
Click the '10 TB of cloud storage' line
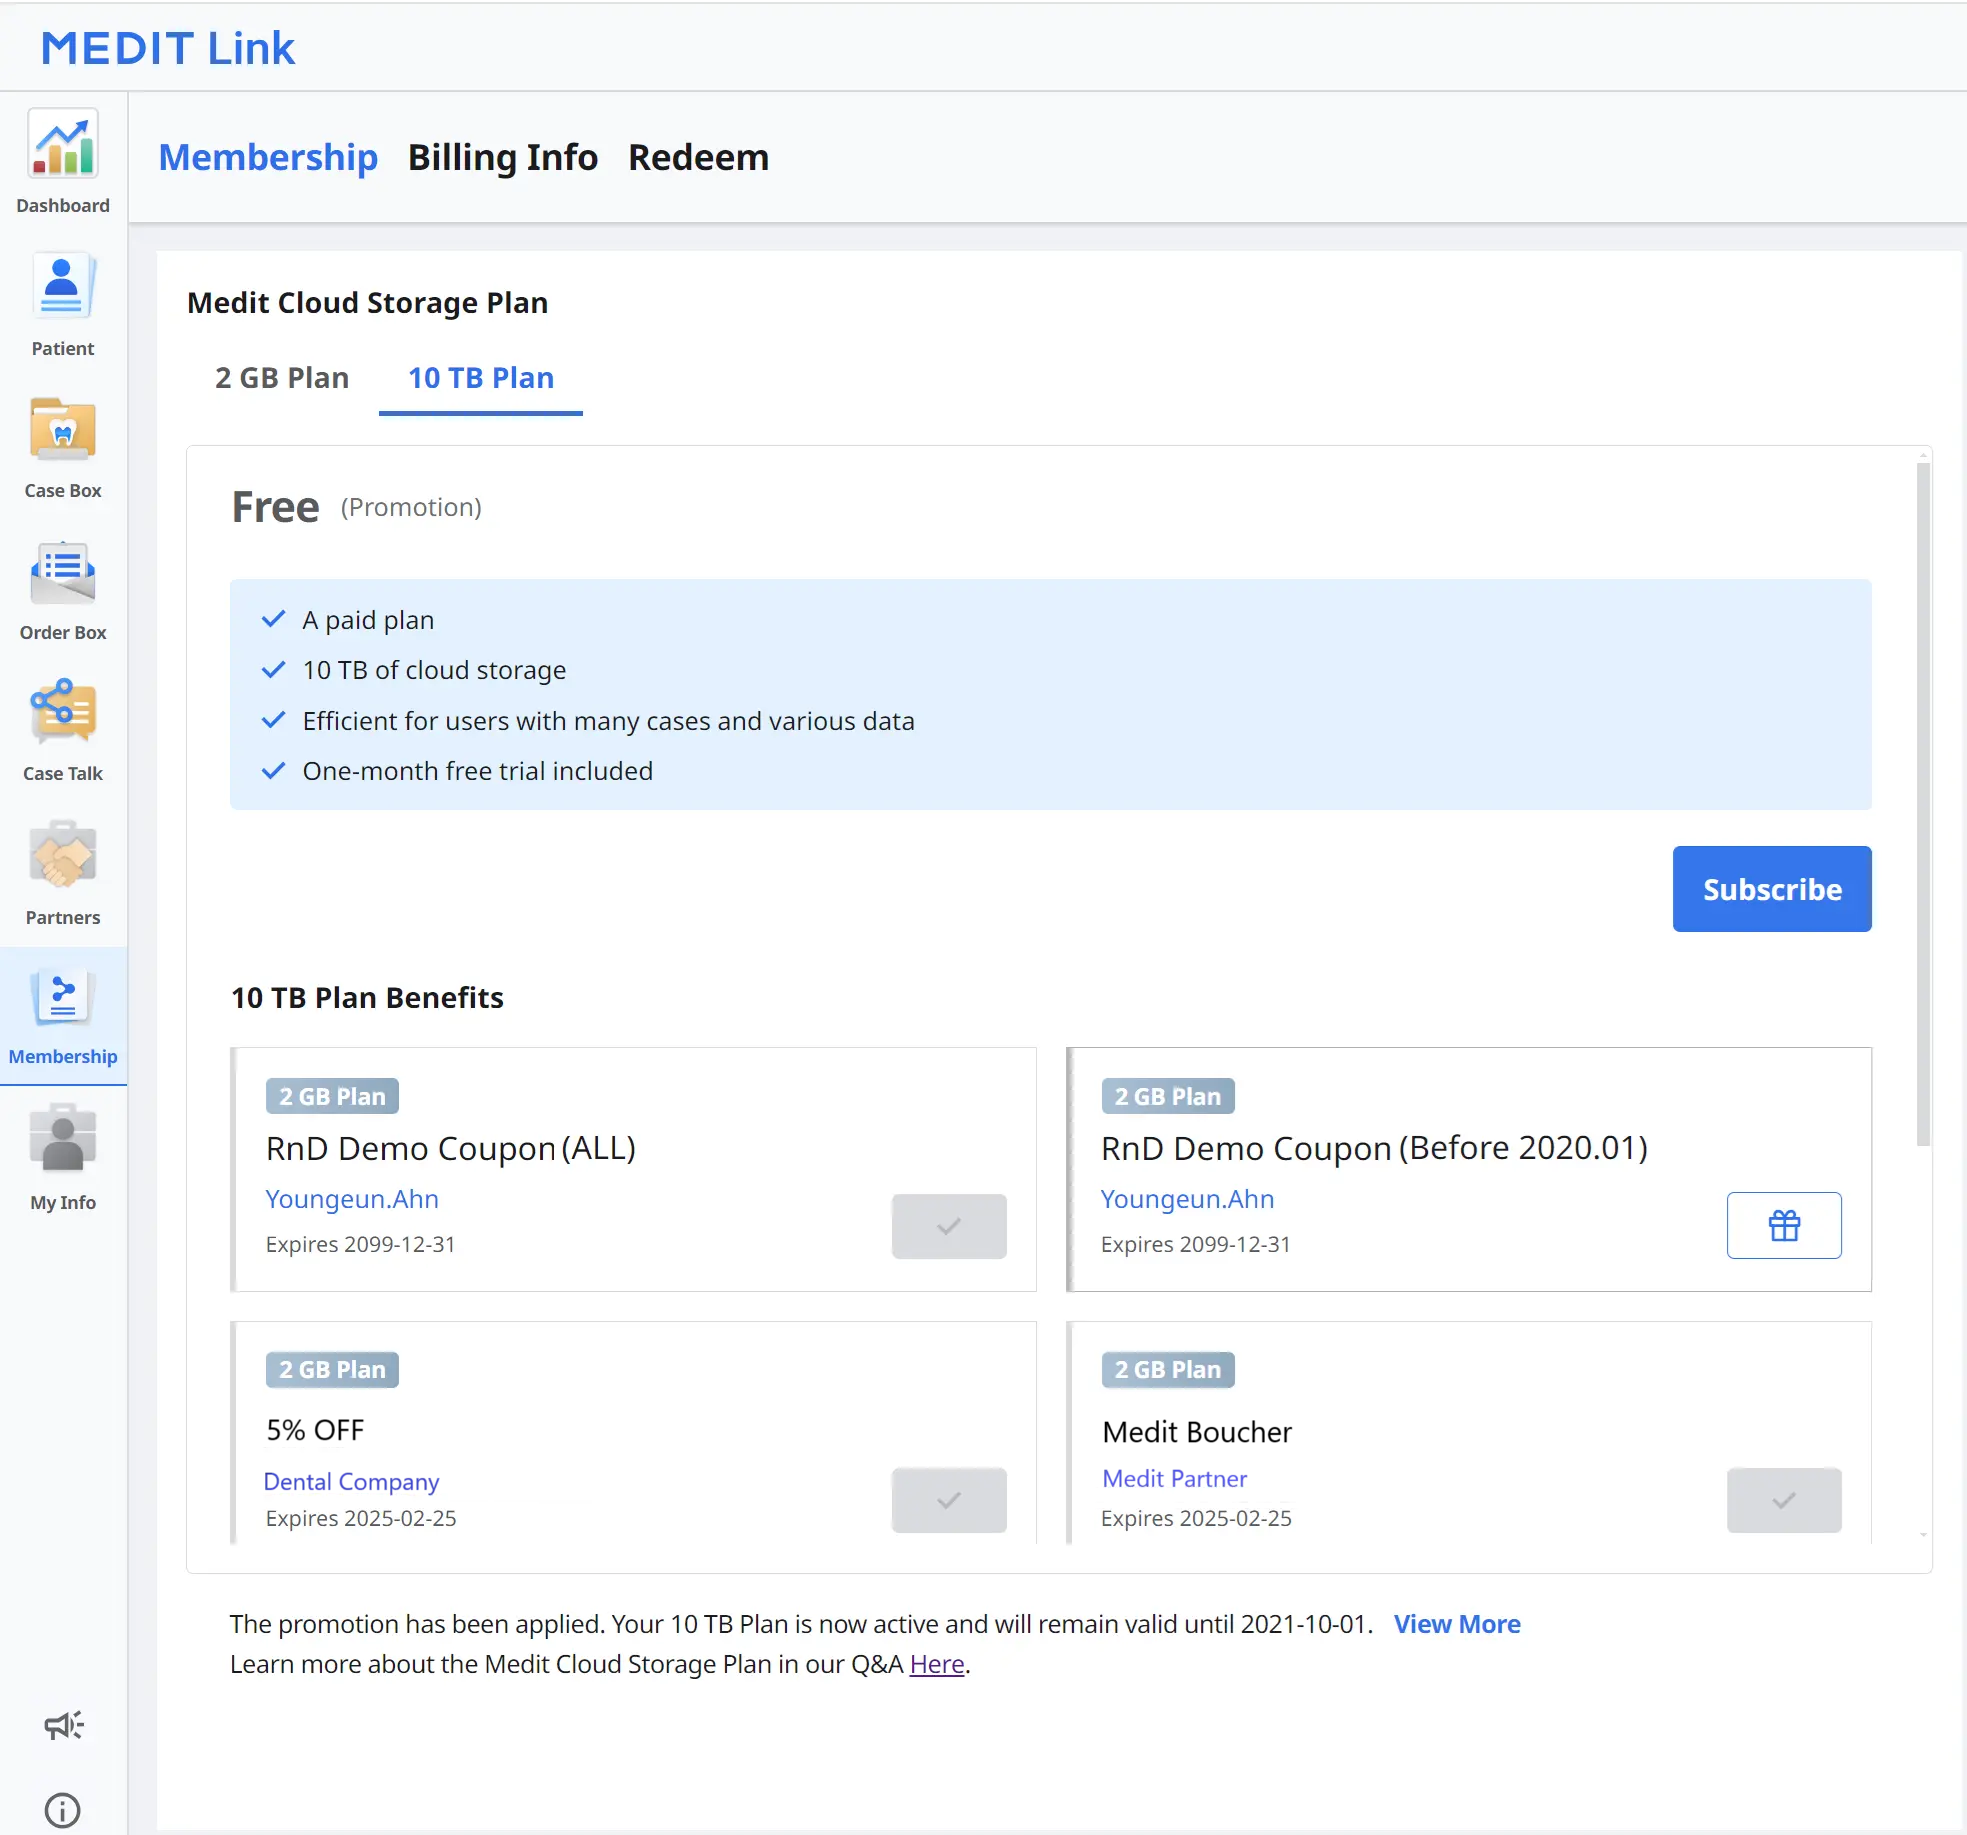coord(434,670)
